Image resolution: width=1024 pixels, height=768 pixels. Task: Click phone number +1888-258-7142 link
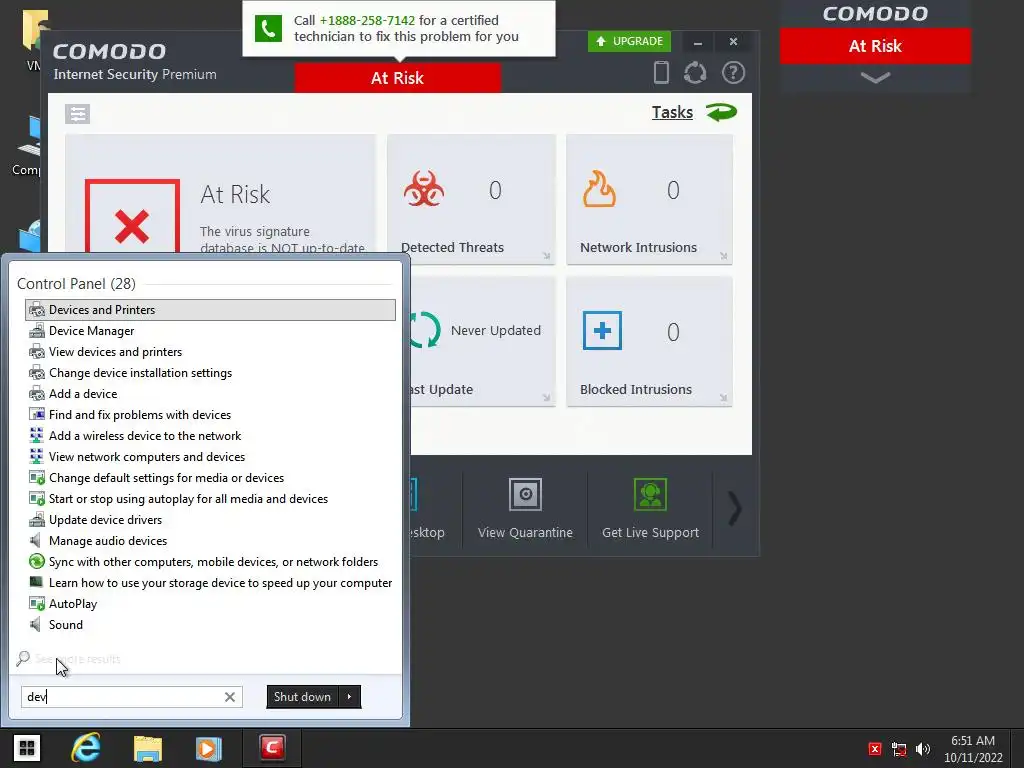pyautogui.click(x=367, y=20)
